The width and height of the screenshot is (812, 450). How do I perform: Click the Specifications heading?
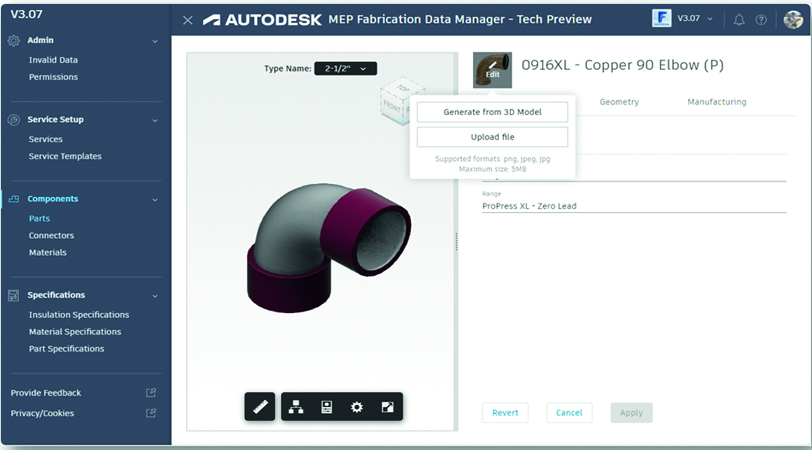(x=56, y=295)
